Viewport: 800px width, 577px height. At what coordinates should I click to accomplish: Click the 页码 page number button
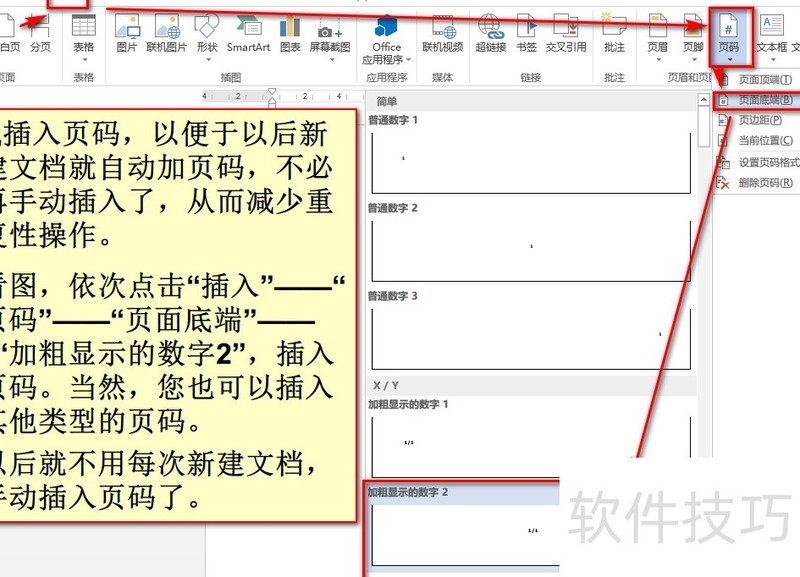(x=729, y=37)
